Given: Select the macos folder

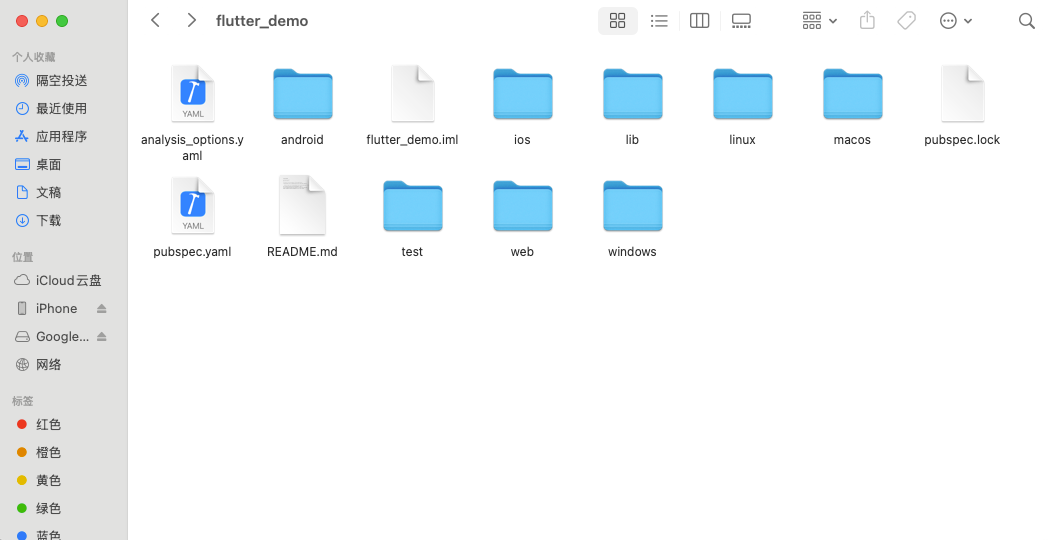Looking at the screenshot, I should pyautogui.click(x=852, y=94).
